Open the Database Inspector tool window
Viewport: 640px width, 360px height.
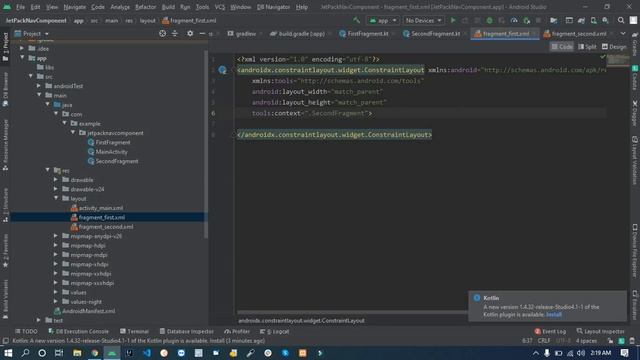coord(187,331)
